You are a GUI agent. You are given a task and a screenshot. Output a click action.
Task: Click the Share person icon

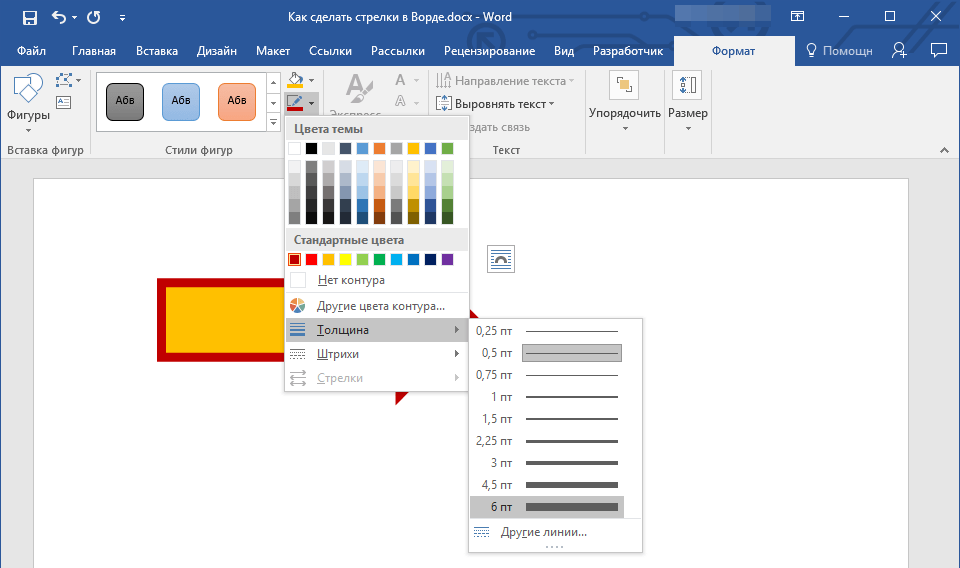pos(899,50)
